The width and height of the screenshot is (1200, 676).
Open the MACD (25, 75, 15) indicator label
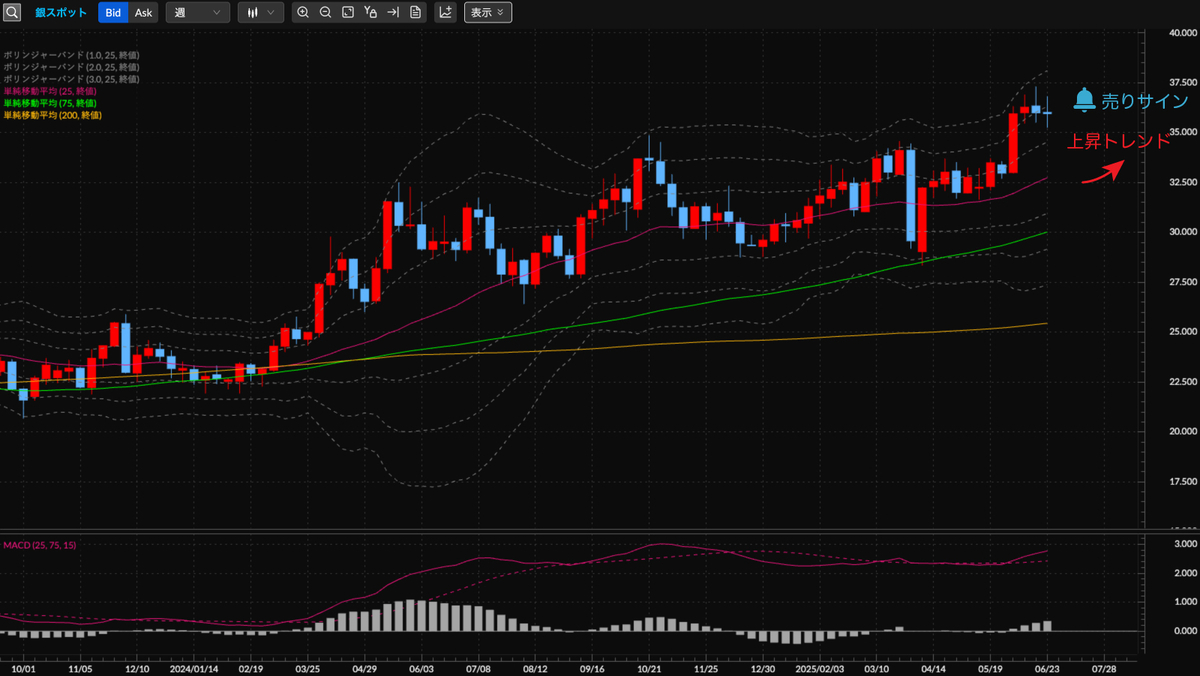pos(40,544)
